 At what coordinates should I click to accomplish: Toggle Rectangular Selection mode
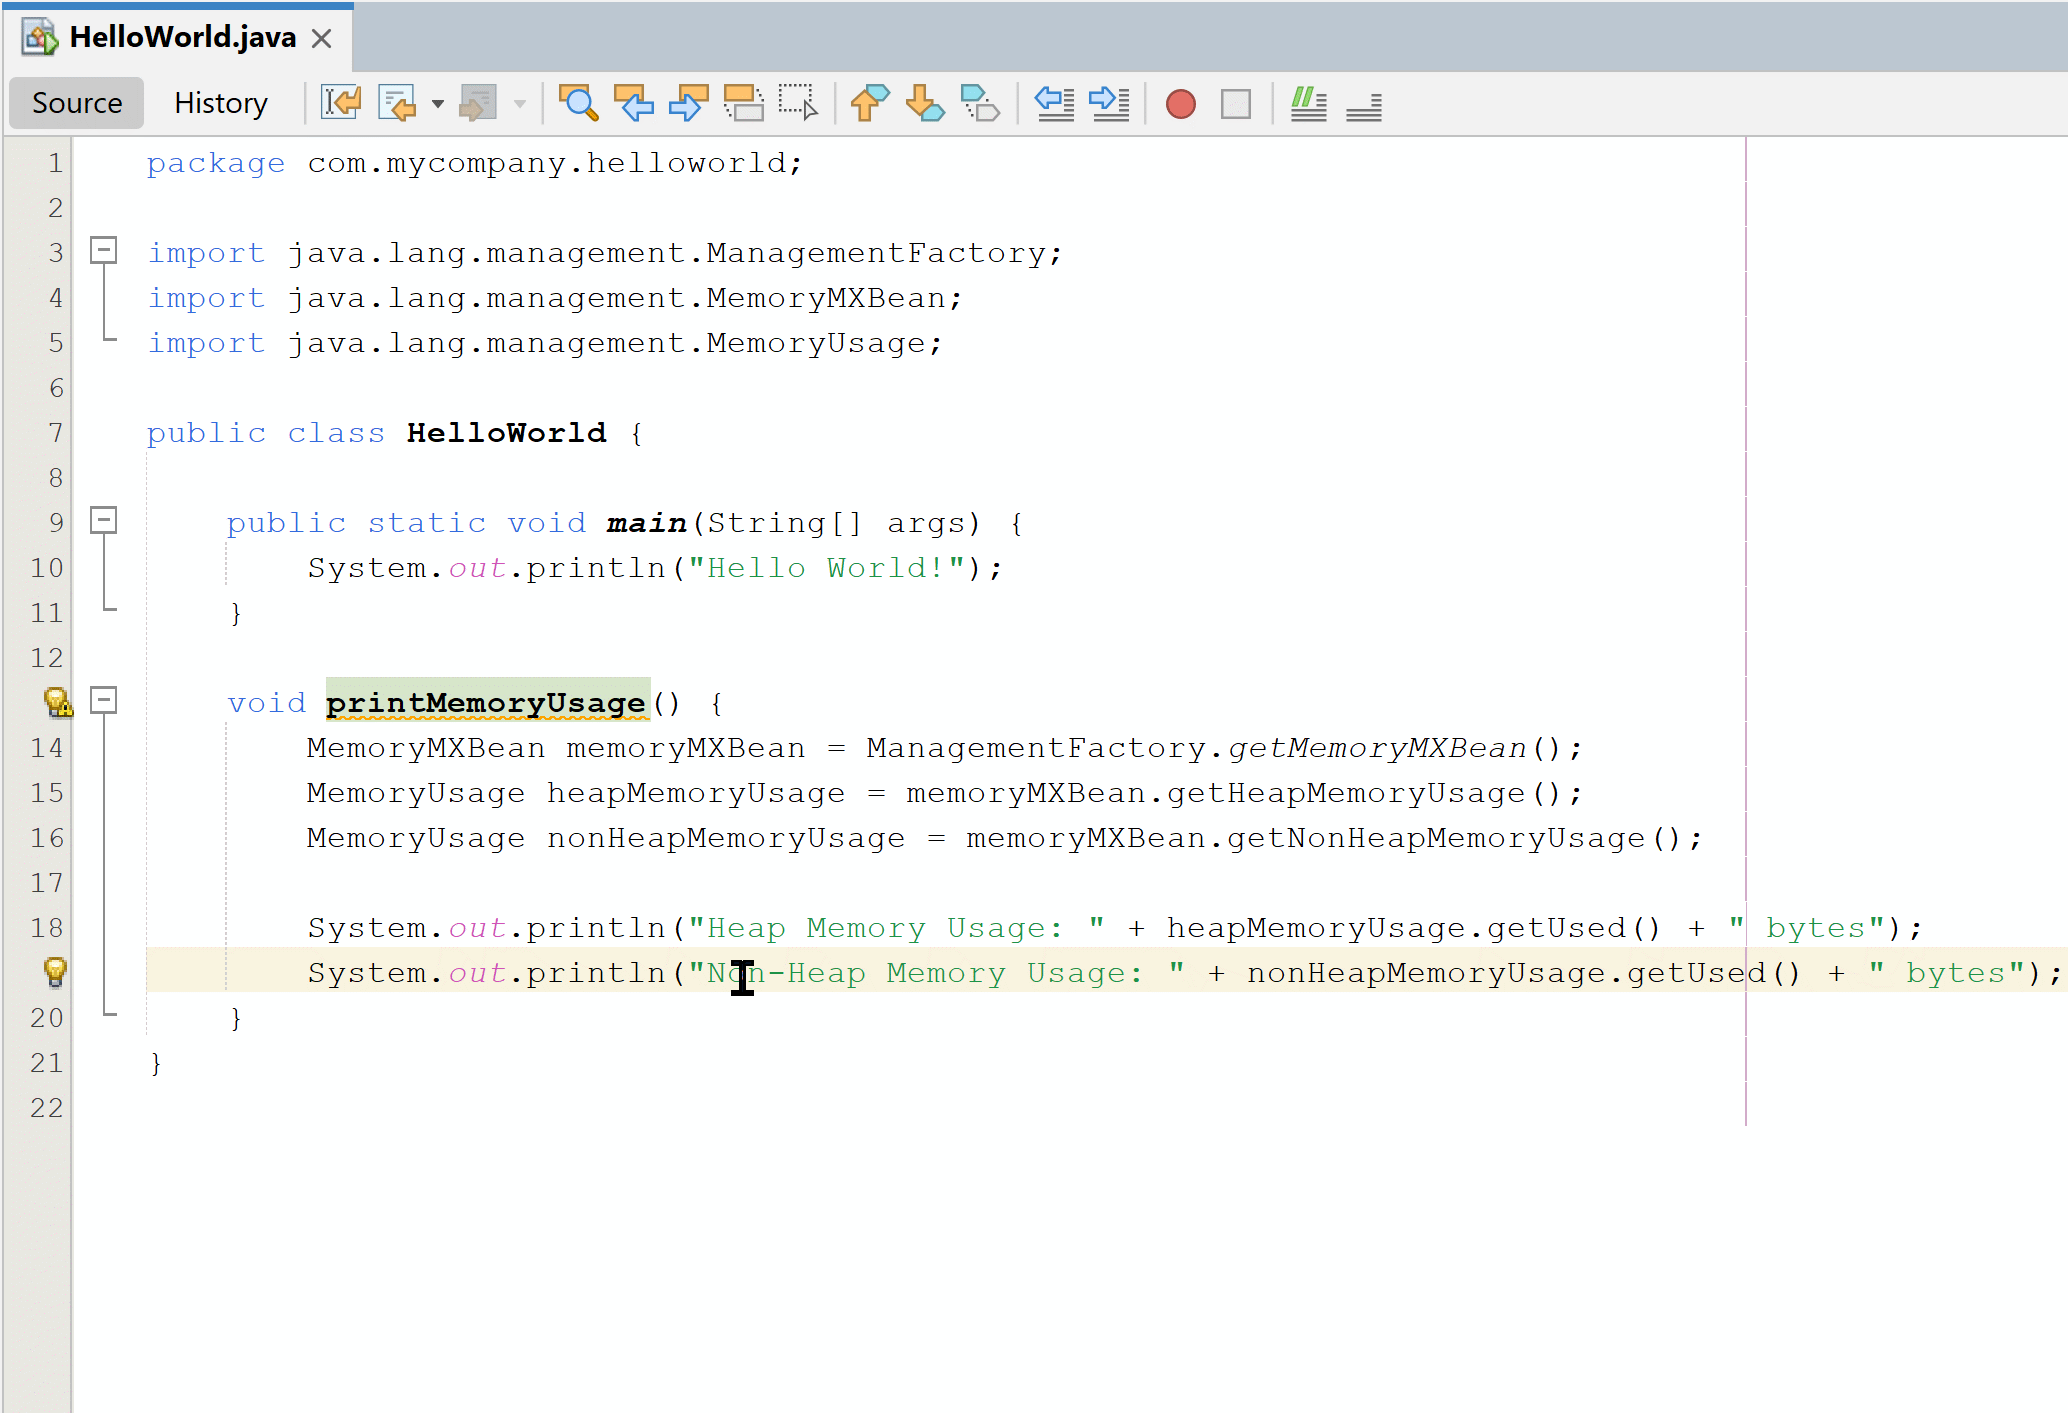click(798, 103)
